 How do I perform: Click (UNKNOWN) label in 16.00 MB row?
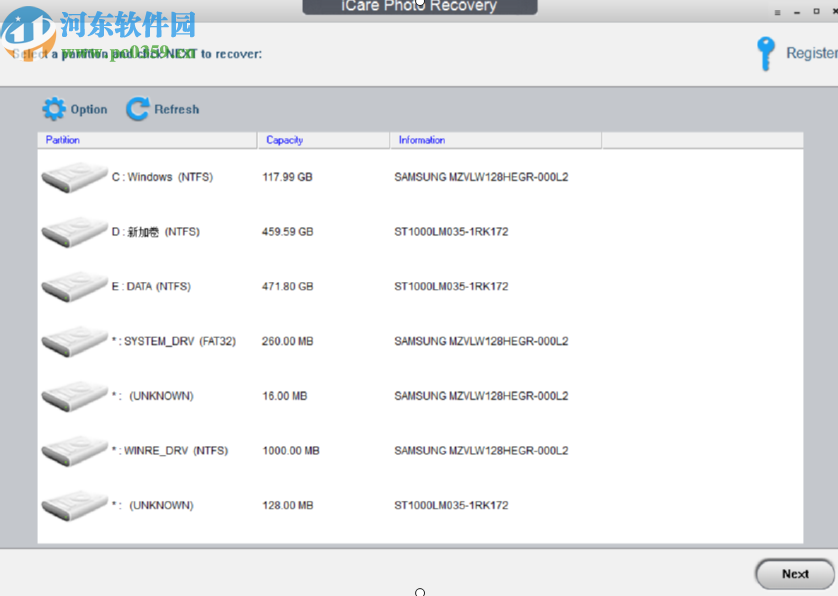click(161, 396)
